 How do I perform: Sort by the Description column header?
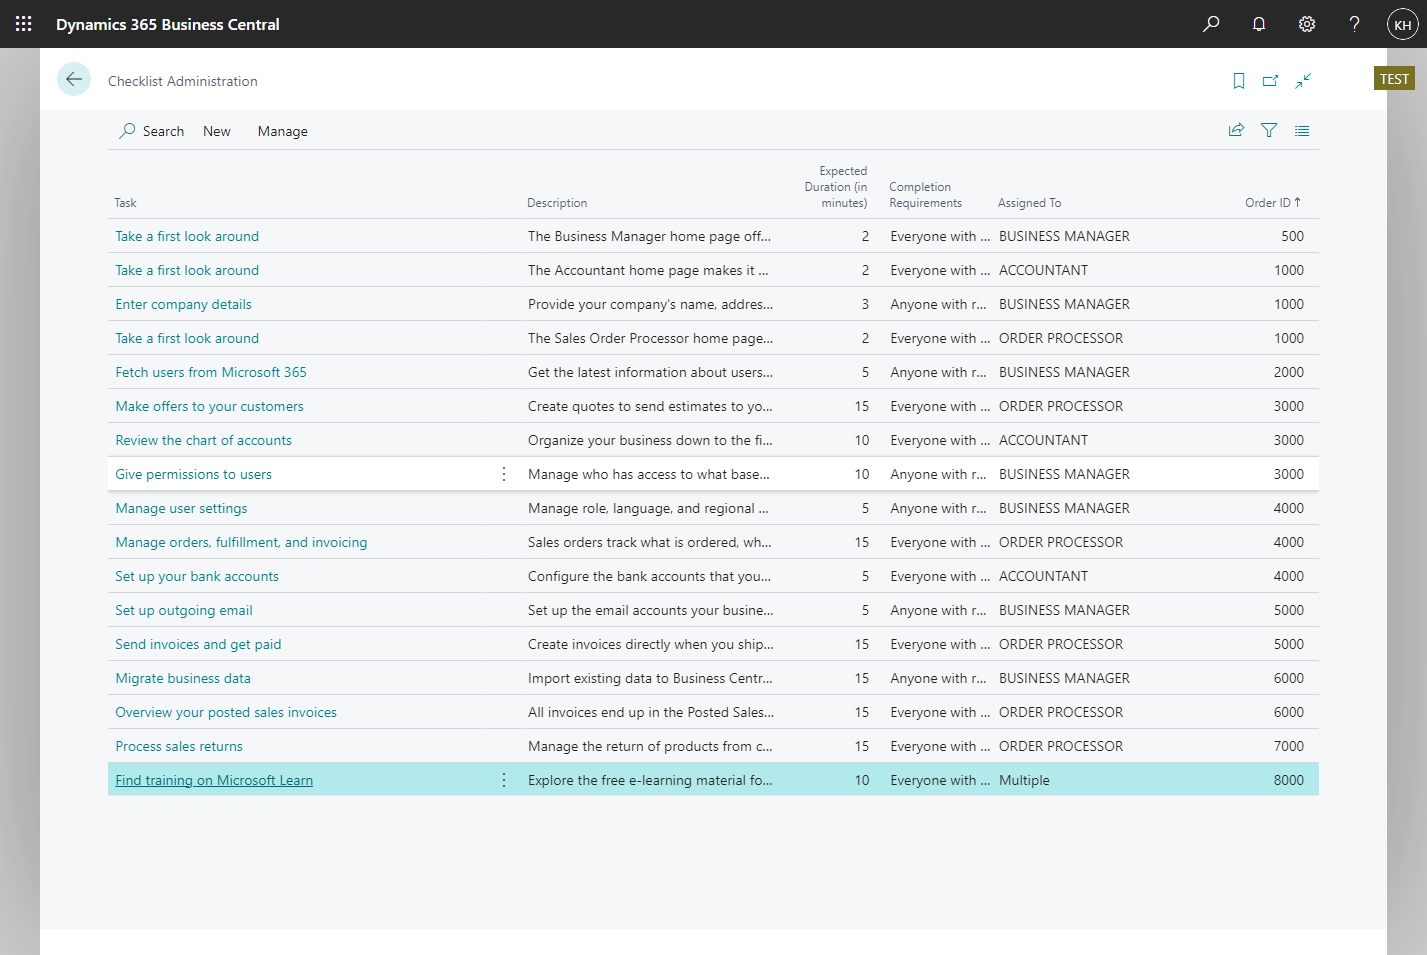click(x=557, y=203)
